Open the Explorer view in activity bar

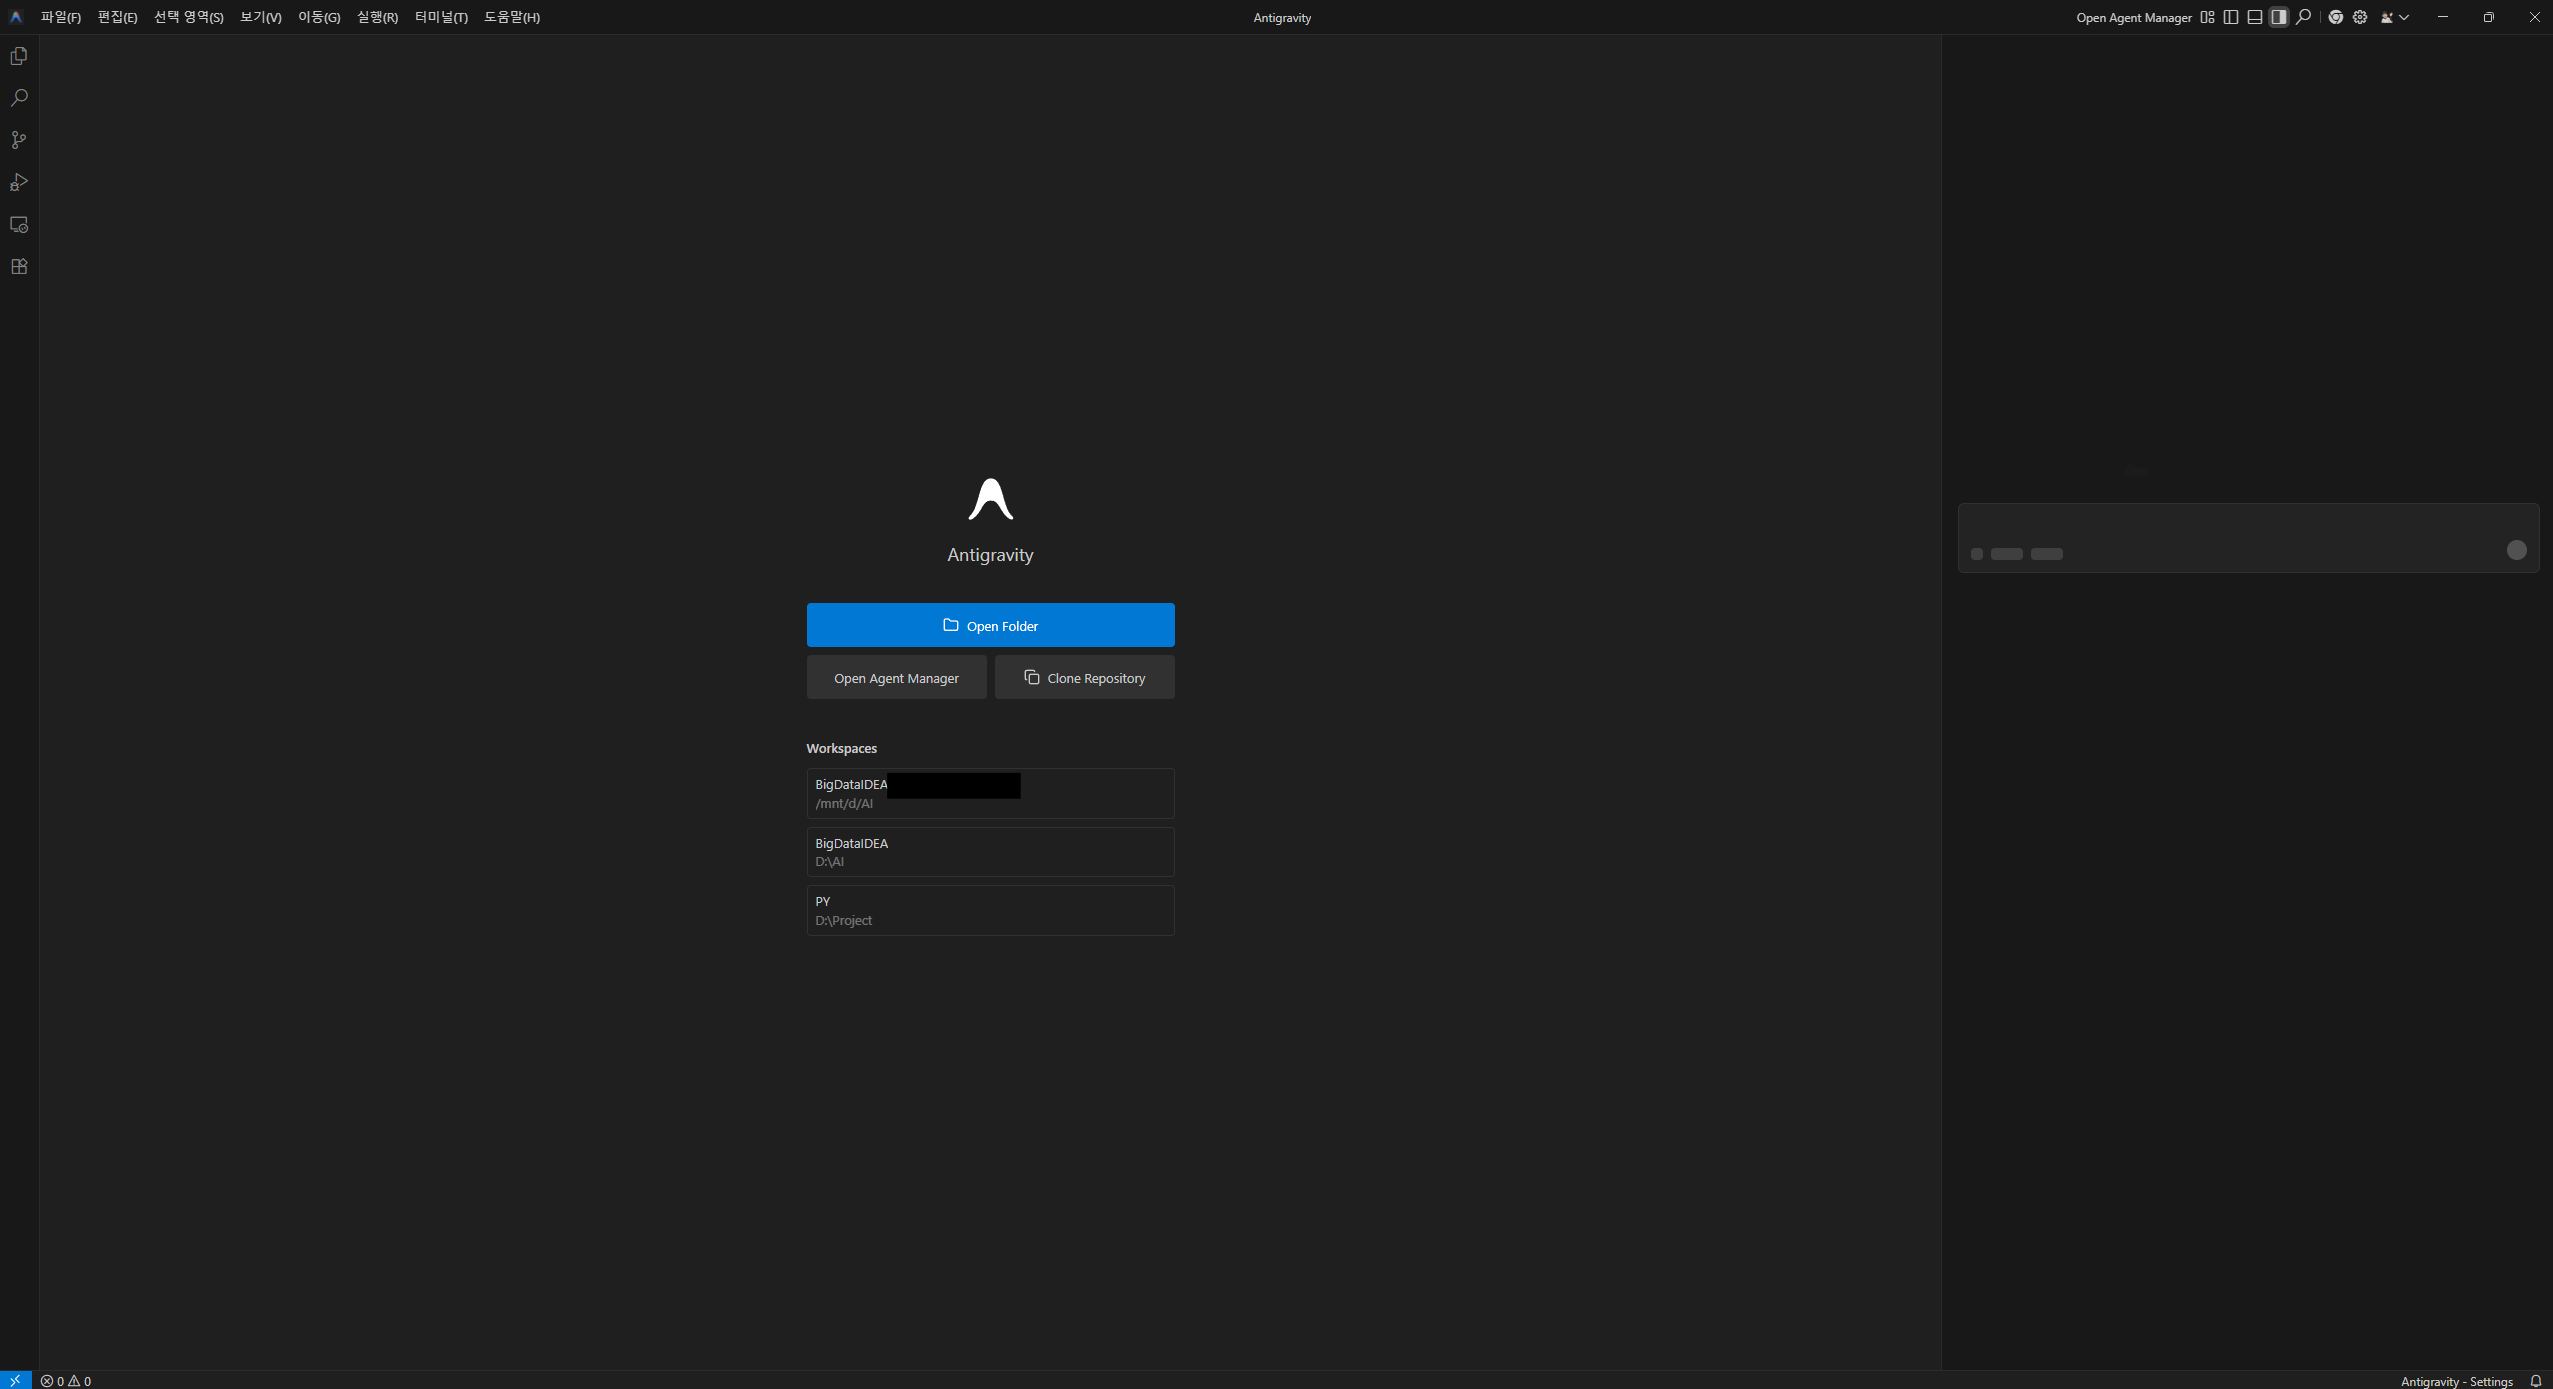pos(19,56)
